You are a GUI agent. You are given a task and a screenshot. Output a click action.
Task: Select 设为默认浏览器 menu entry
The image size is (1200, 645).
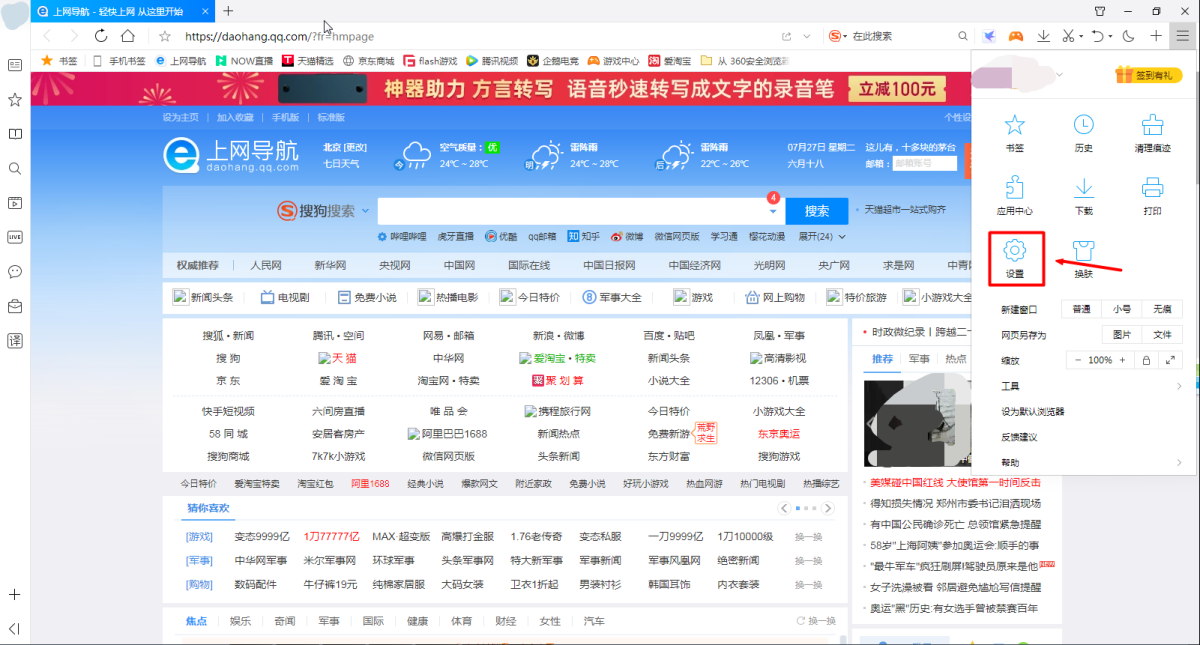click(1033, 411)
